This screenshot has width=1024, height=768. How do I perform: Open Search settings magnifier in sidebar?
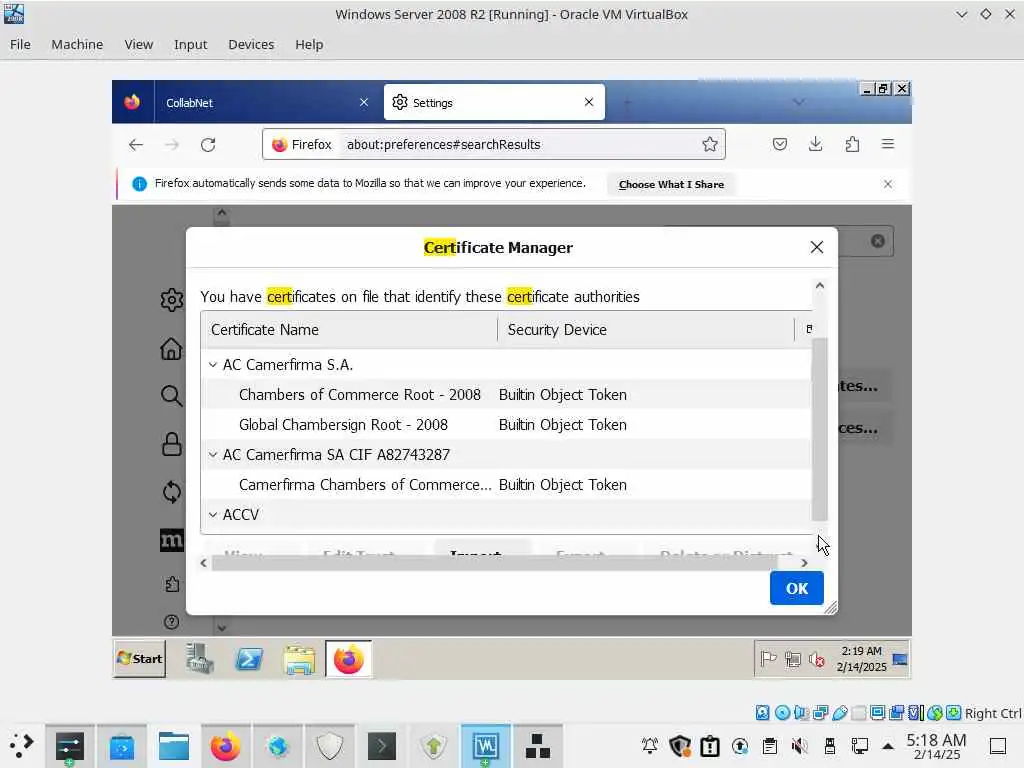(171, 395)
